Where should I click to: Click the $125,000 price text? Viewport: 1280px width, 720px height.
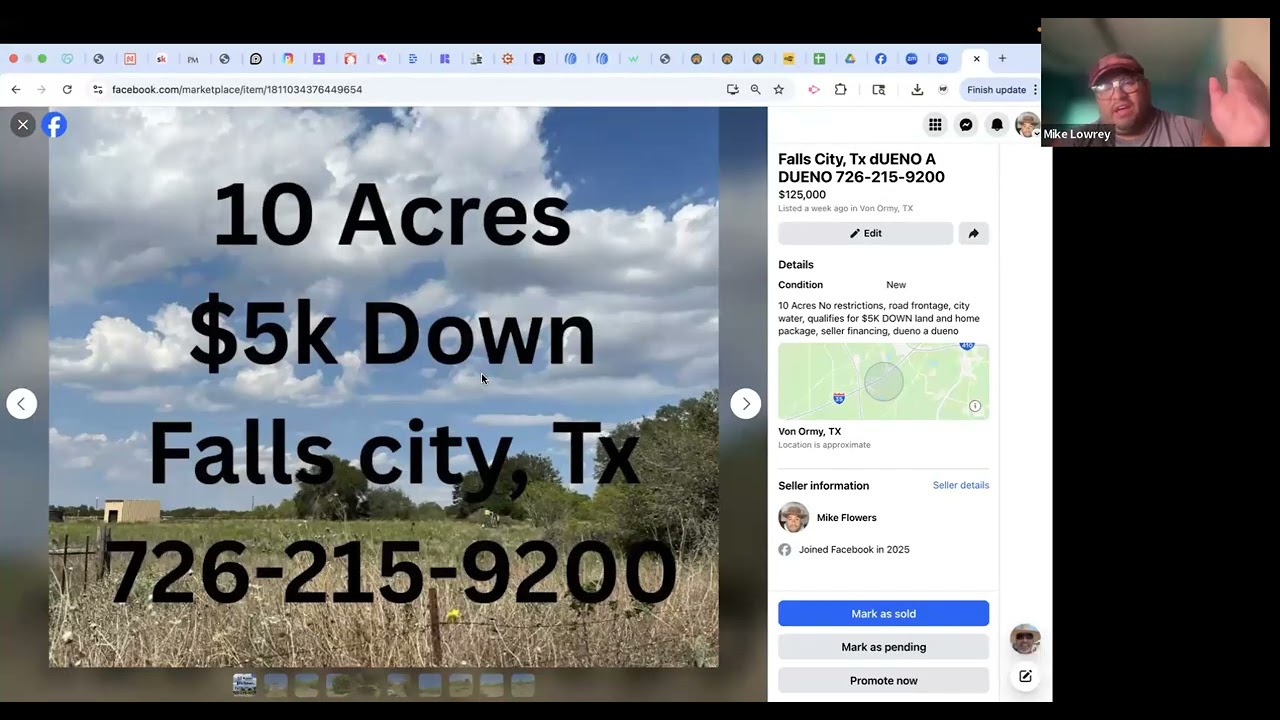pos(802,195)
